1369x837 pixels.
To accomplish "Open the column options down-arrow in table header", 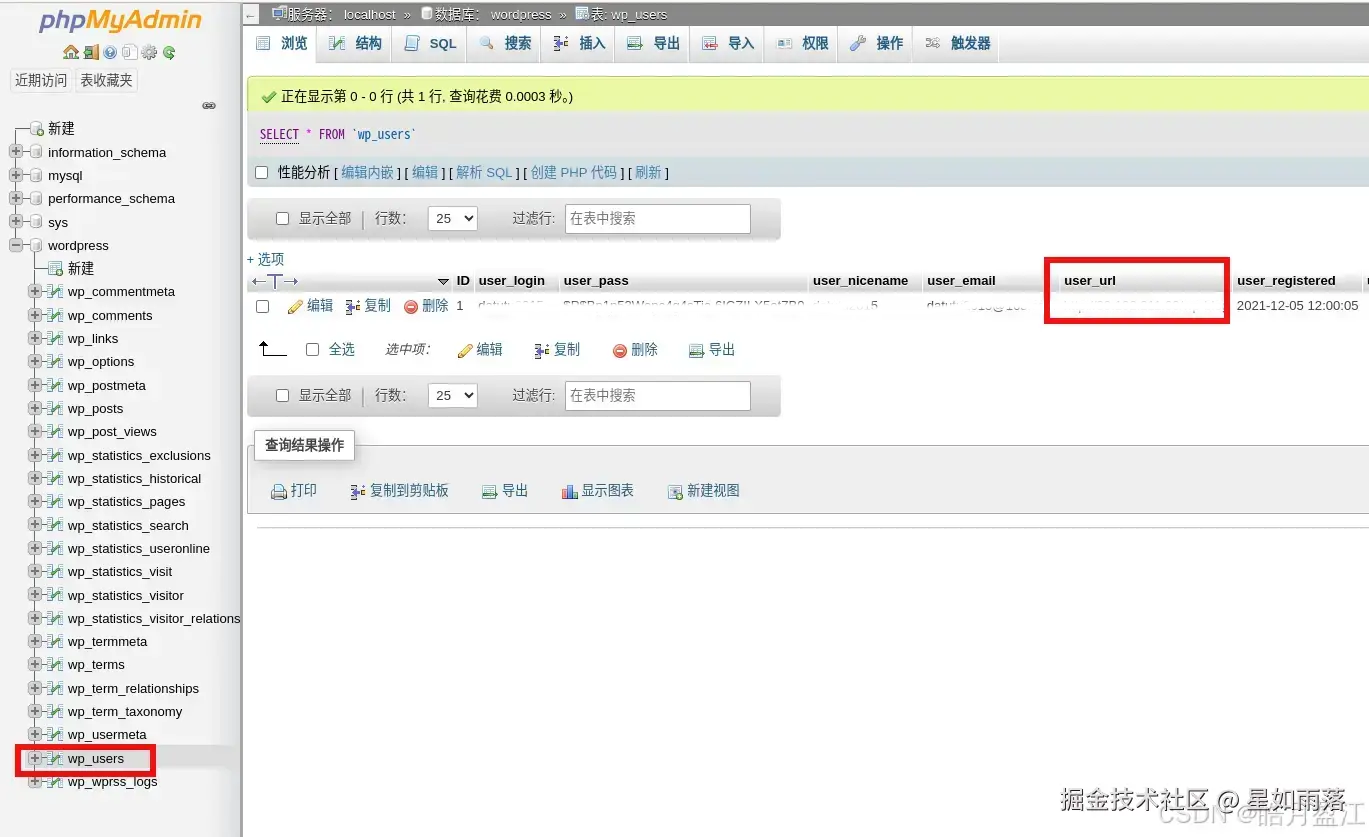I will tap(444, 281).
